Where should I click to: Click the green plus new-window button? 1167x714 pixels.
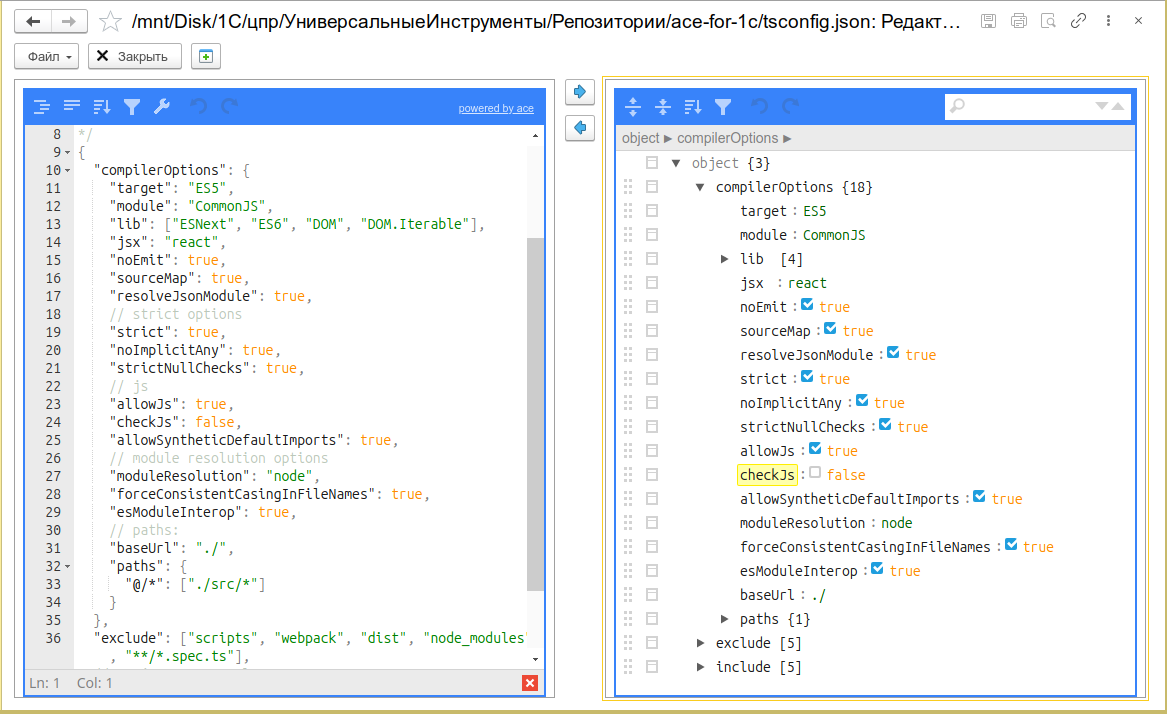206,57
